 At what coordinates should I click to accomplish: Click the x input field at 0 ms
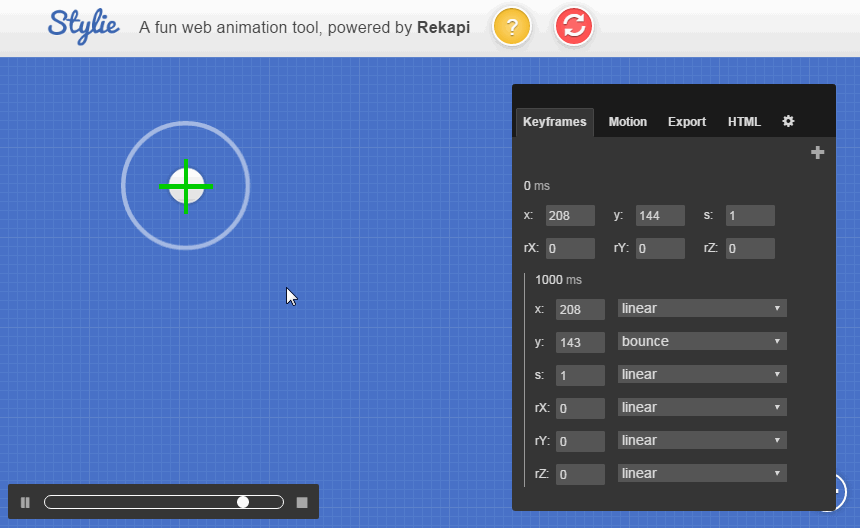[570, 216]
